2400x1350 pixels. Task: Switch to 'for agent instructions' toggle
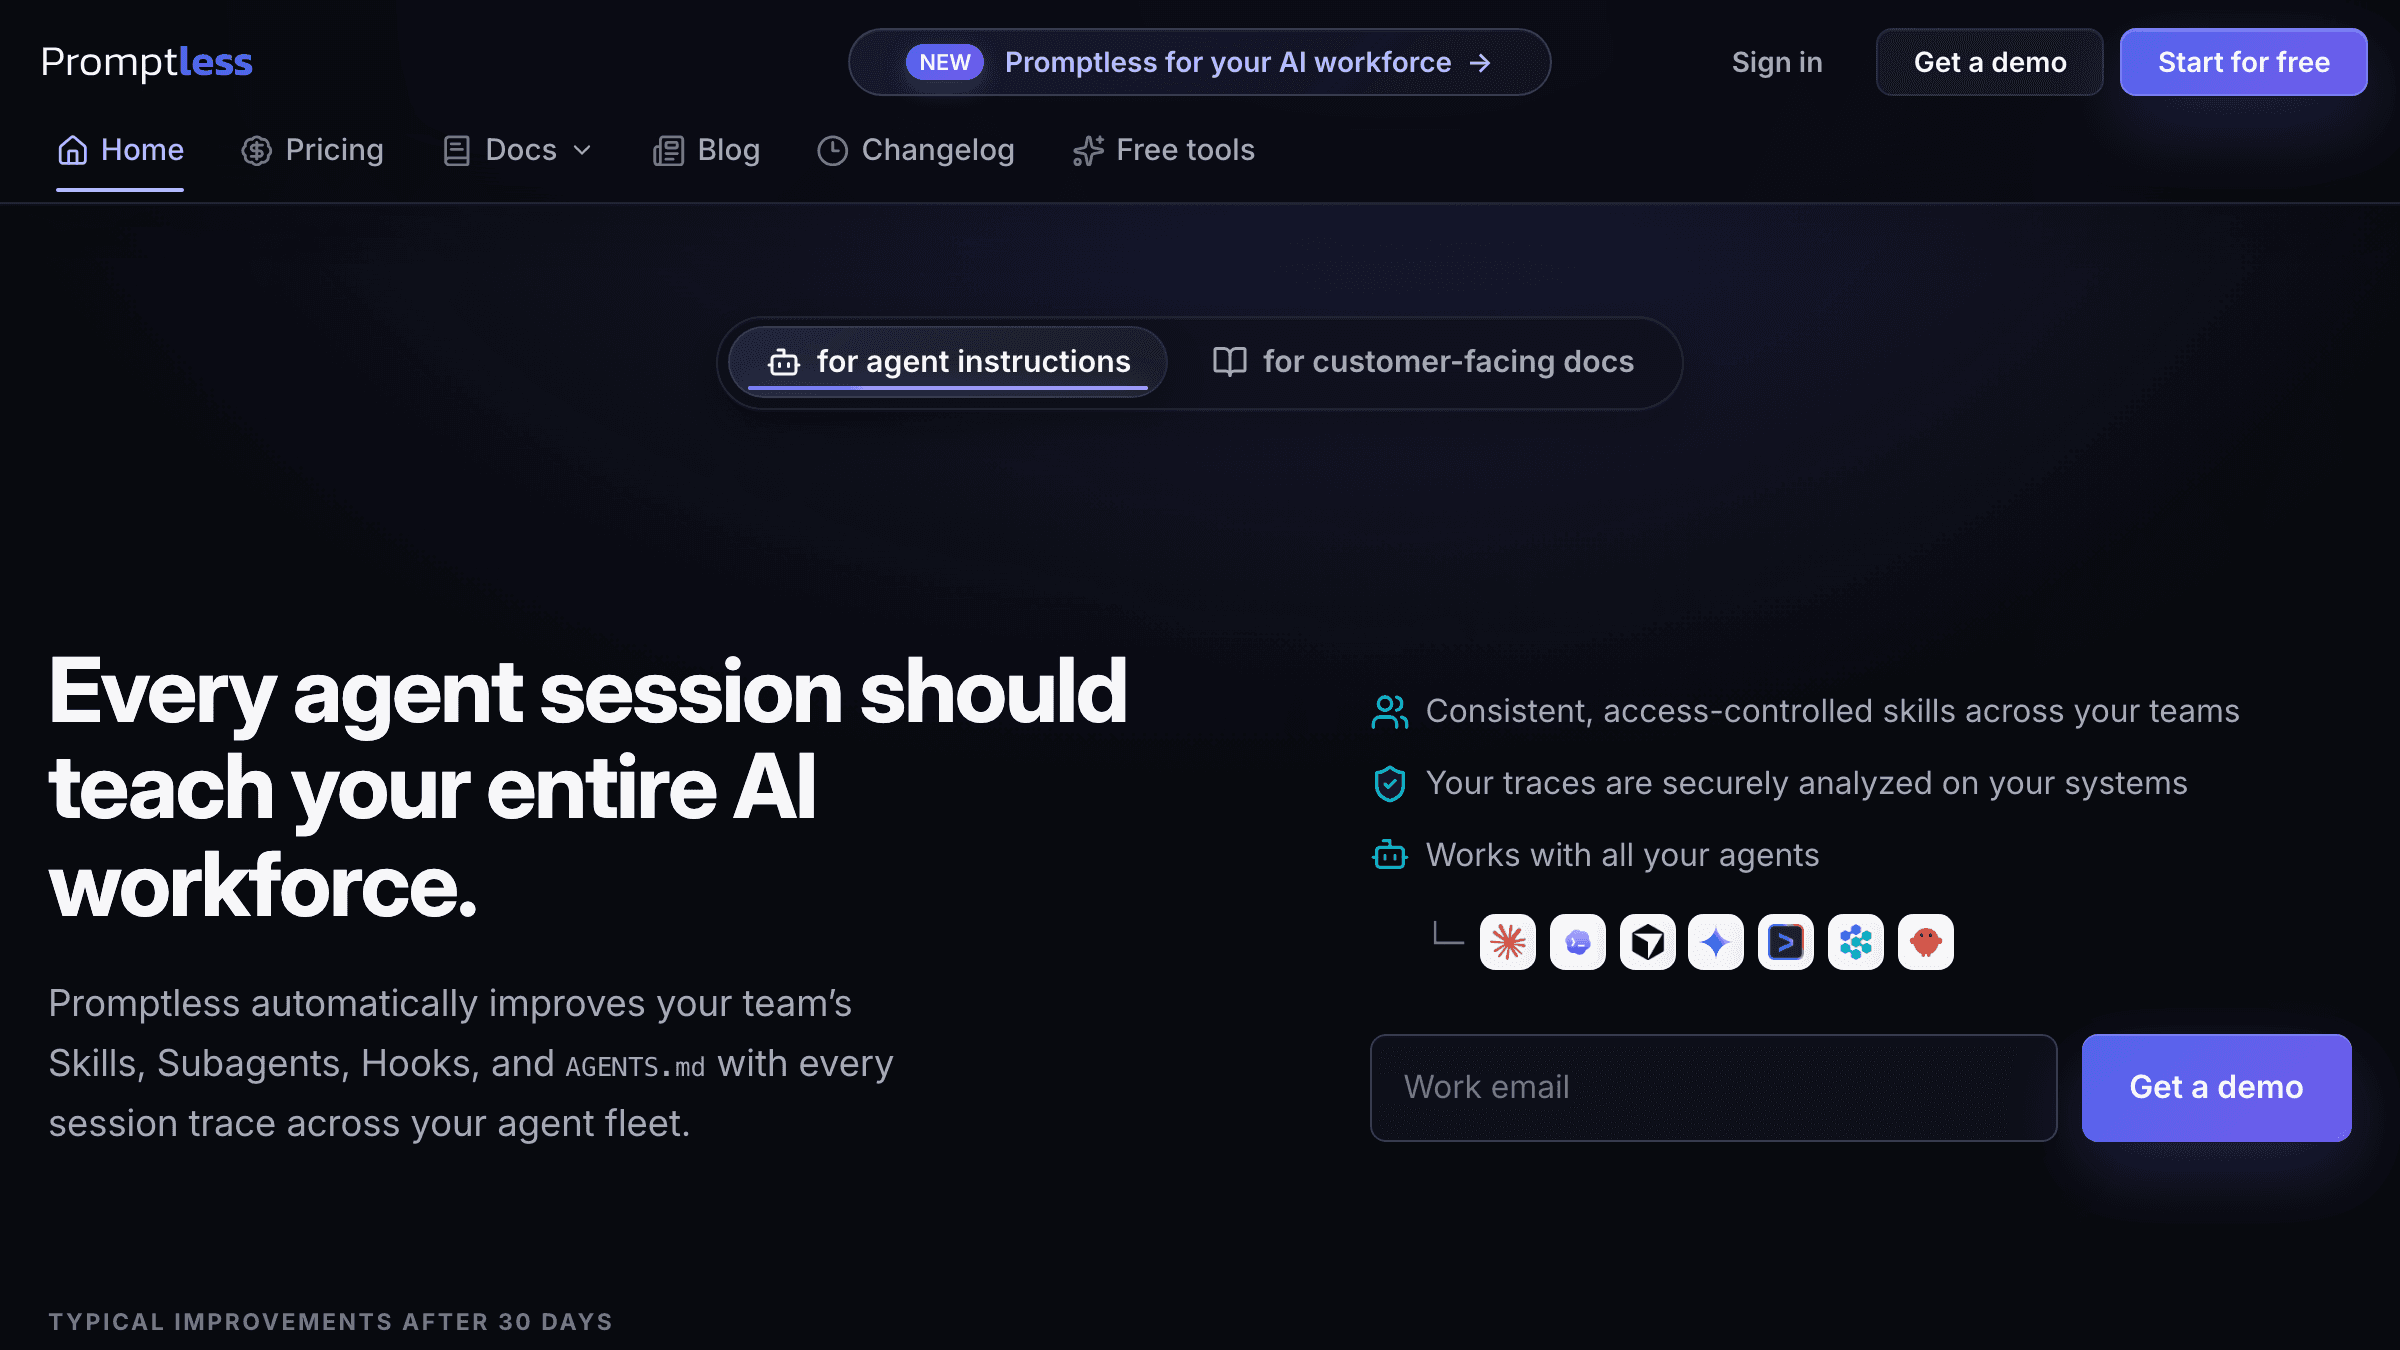[x=948, y=362]
